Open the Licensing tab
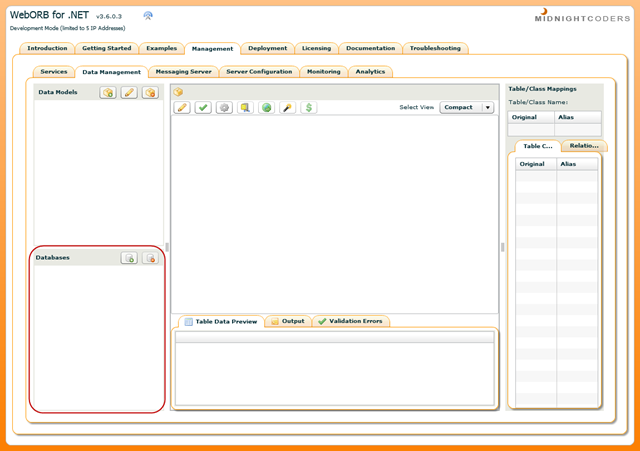The image size is (640, 451). pos(316,48)
